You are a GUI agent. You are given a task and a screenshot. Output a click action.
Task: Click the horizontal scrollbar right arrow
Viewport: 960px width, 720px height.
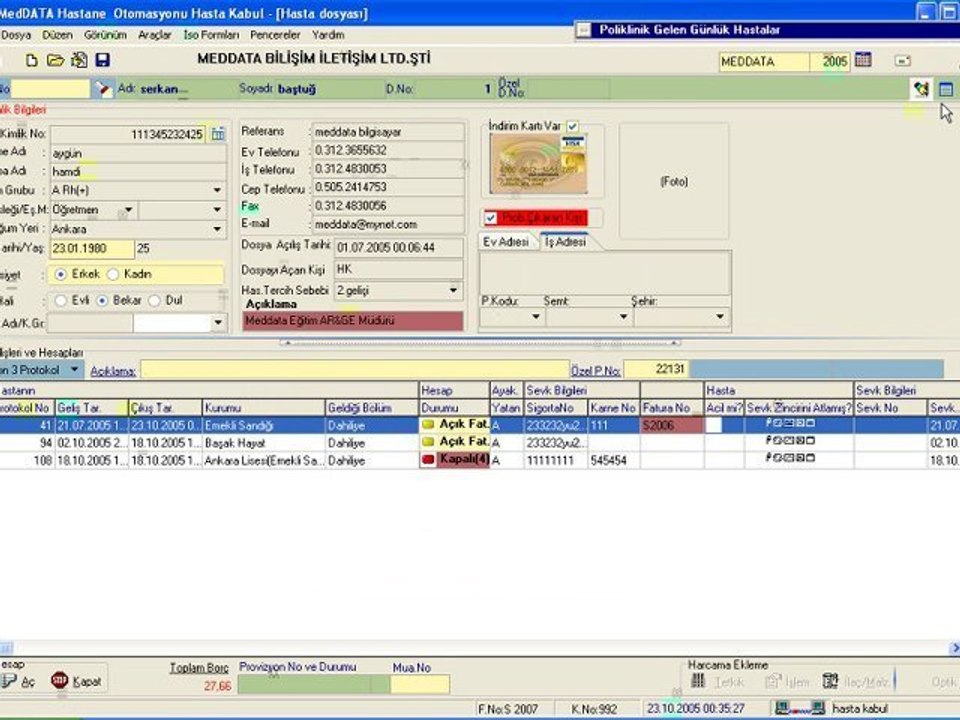954,648
